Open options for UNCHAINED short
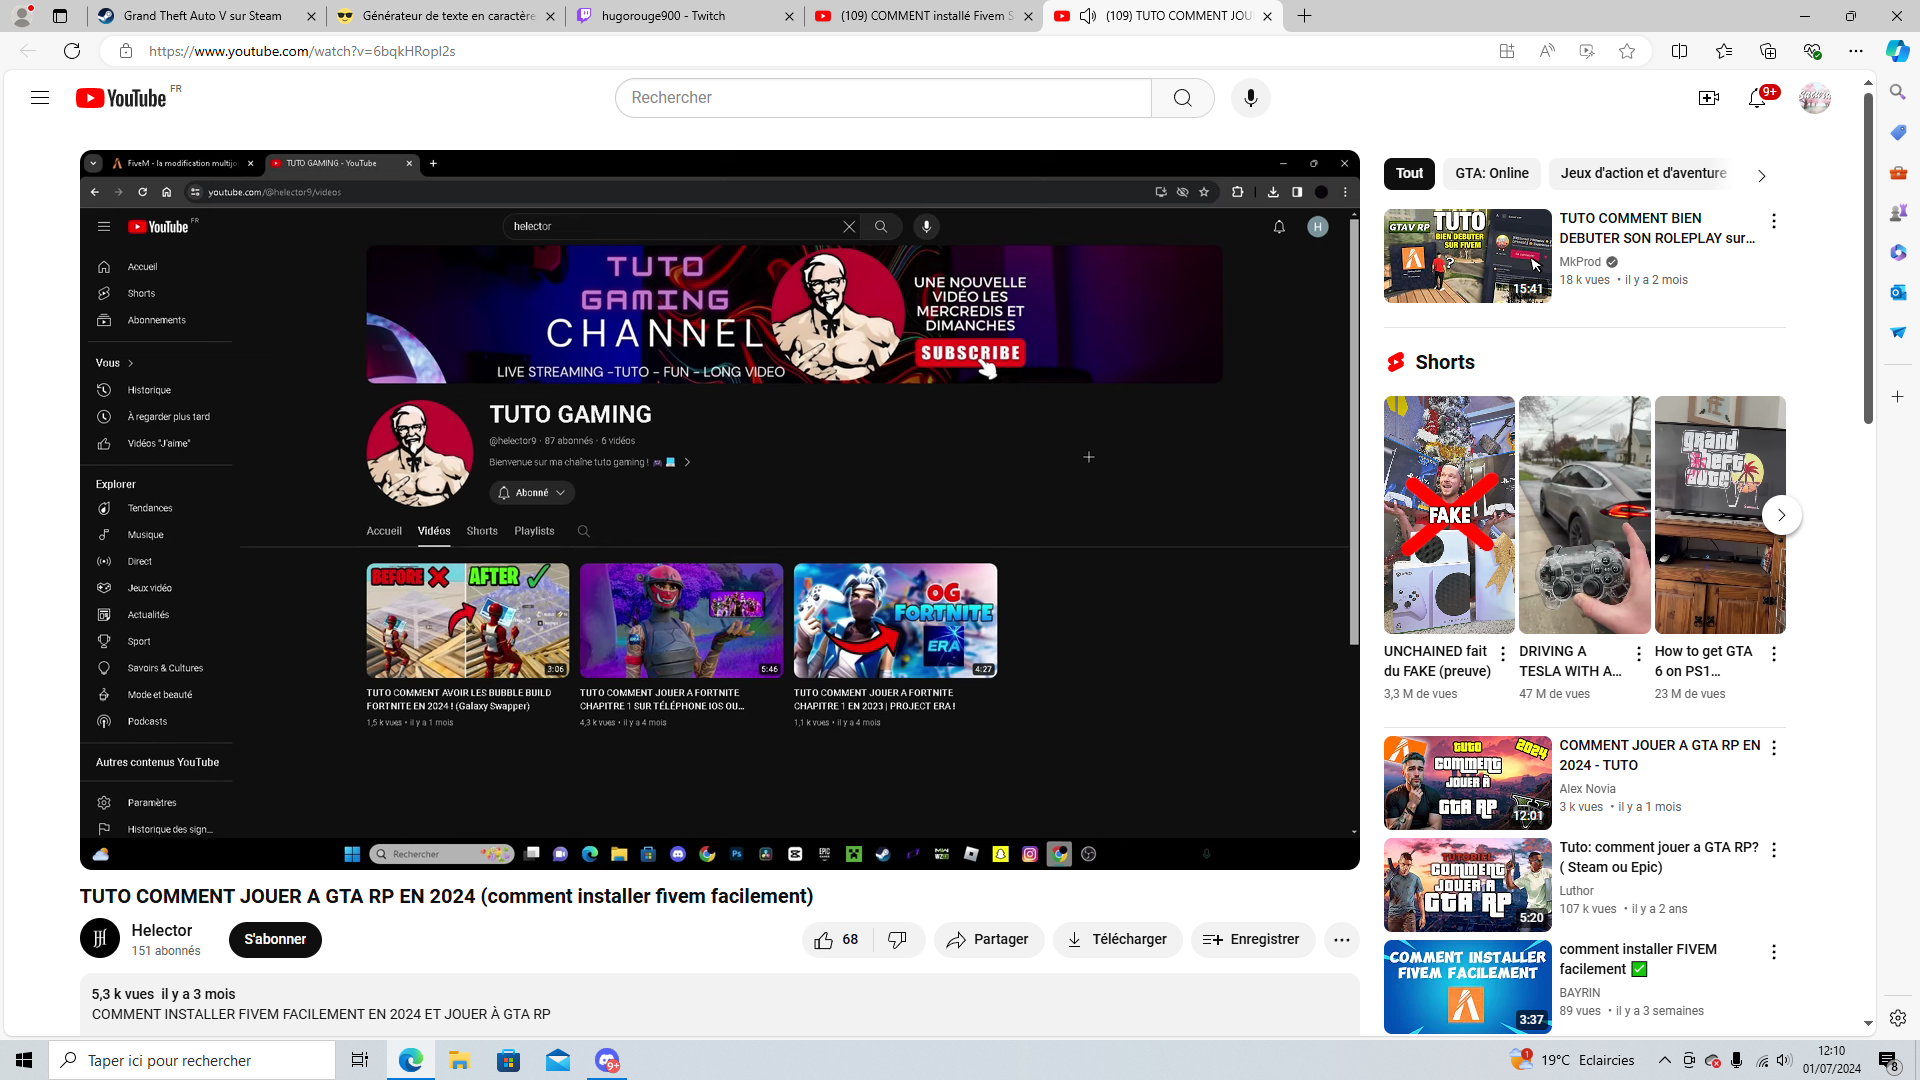 click(1503, 654)
